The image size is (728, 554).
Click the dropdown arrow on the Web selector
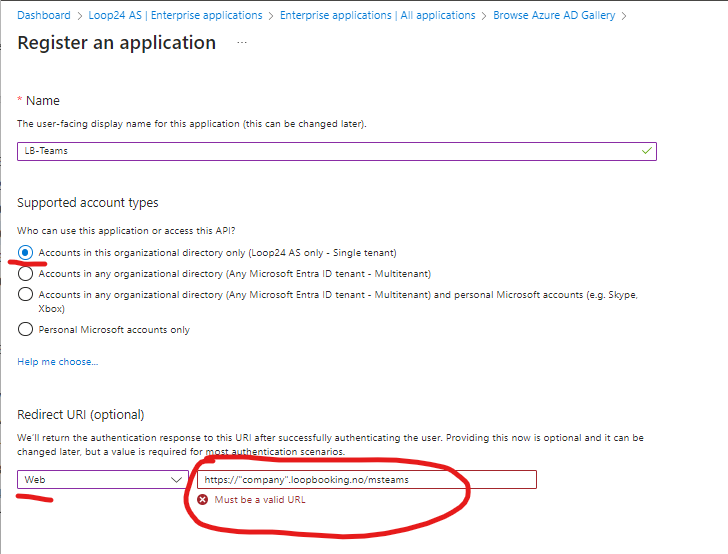point(176,480)
